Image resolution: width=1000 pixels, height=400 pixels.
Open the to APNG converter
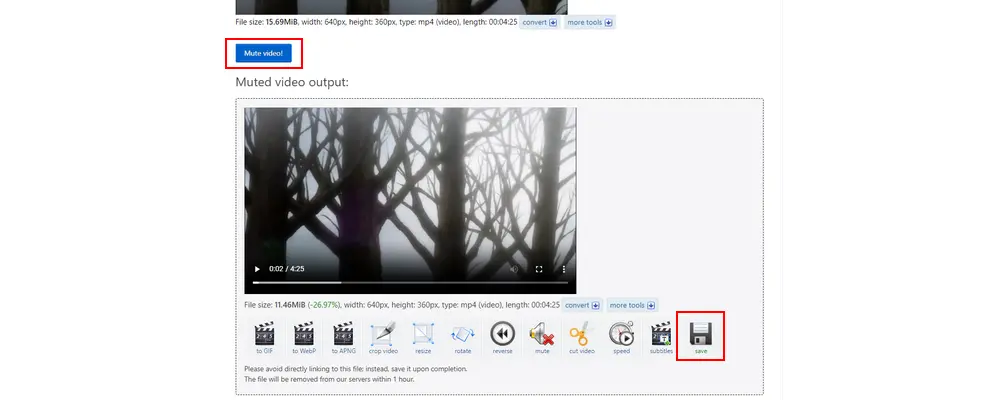343,337
